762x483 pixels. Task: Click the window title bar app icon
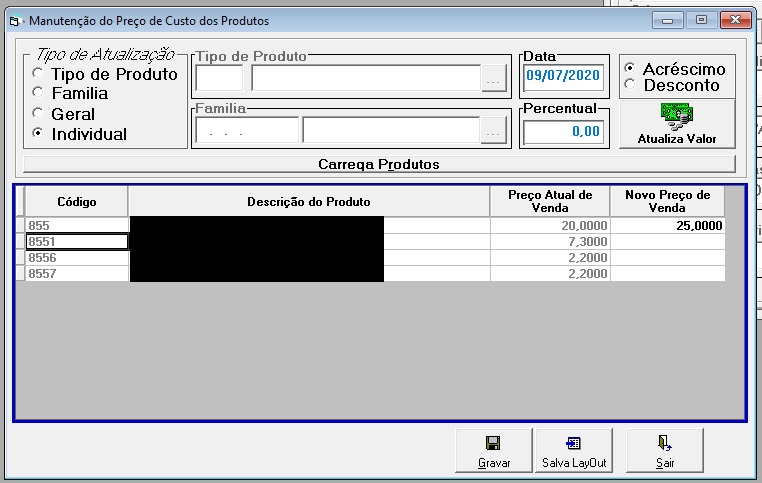(x=16, y=21)
